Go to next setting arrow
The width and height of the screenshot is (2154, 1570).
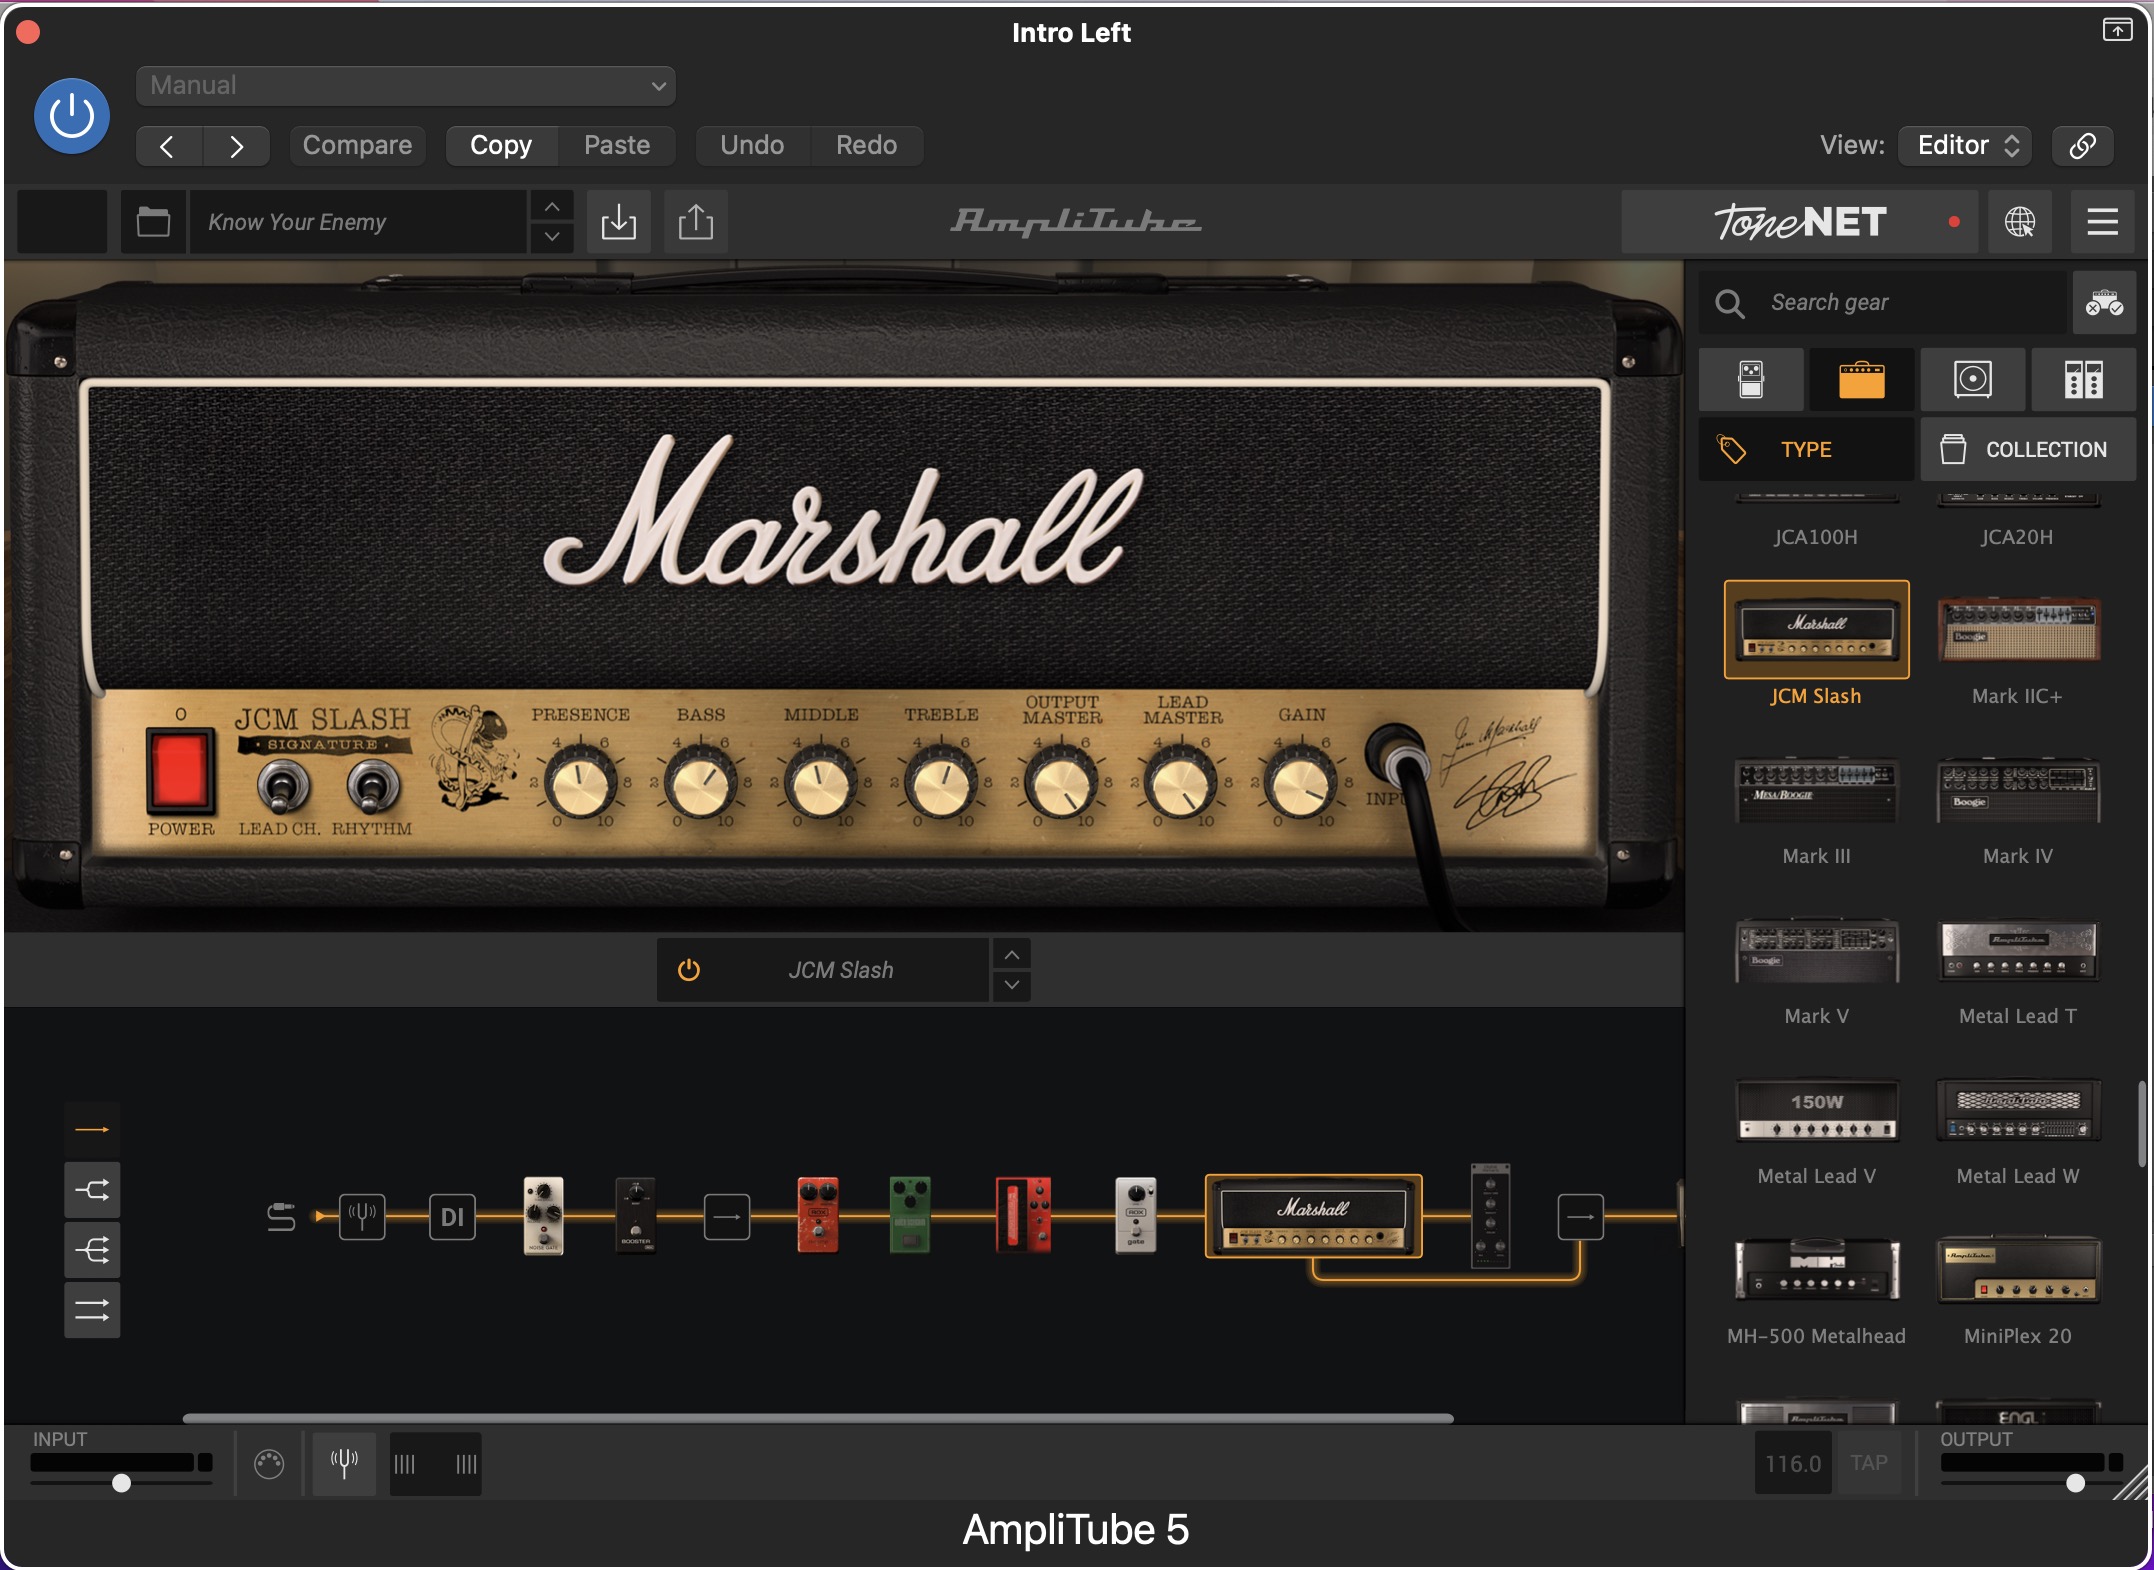pos(236,146)
